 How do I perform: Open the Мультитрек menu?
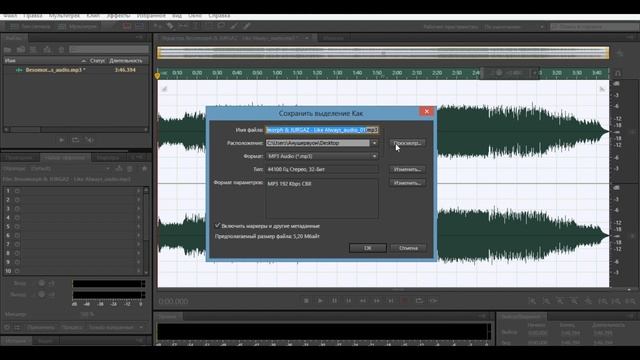pos(64,16)
